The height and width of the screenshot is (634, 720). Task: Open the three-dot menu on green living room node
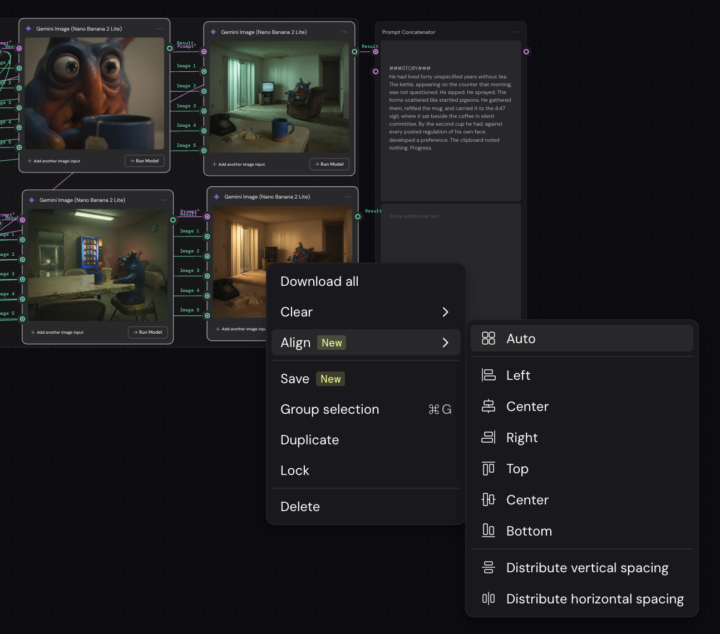click(344, 32)
